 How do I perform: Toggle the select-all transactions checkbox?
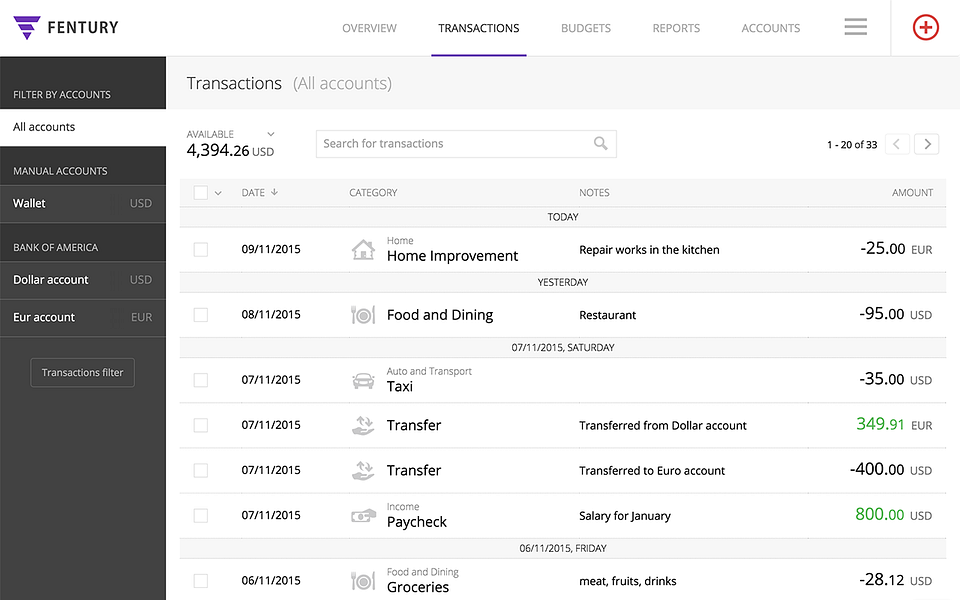click(200, 192)
